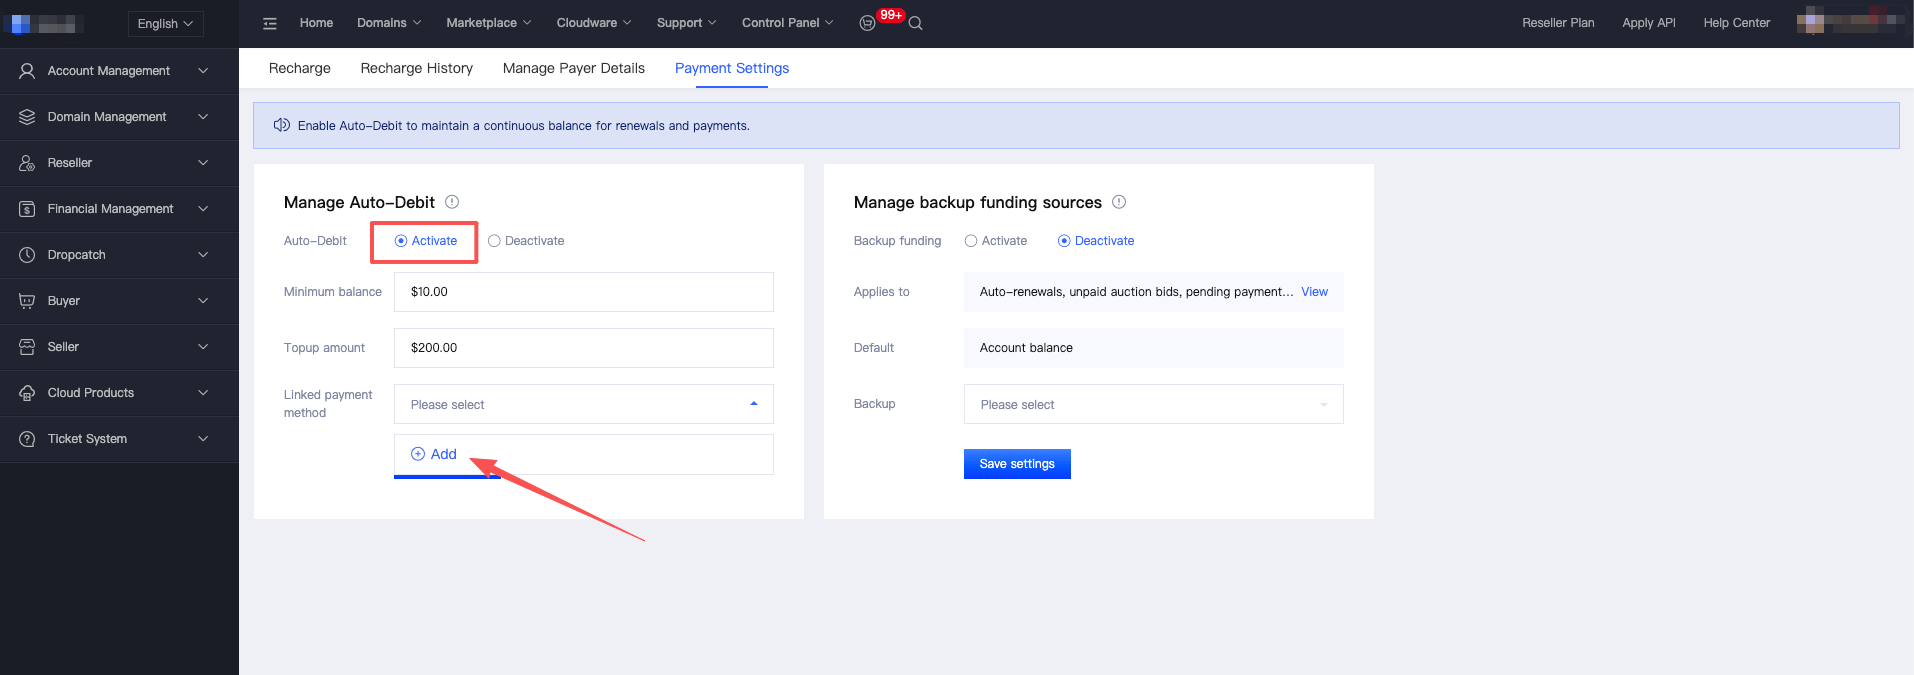Select Activate radio for Auto-Debit
1914x675 pixels.
(x=401, y=241)
